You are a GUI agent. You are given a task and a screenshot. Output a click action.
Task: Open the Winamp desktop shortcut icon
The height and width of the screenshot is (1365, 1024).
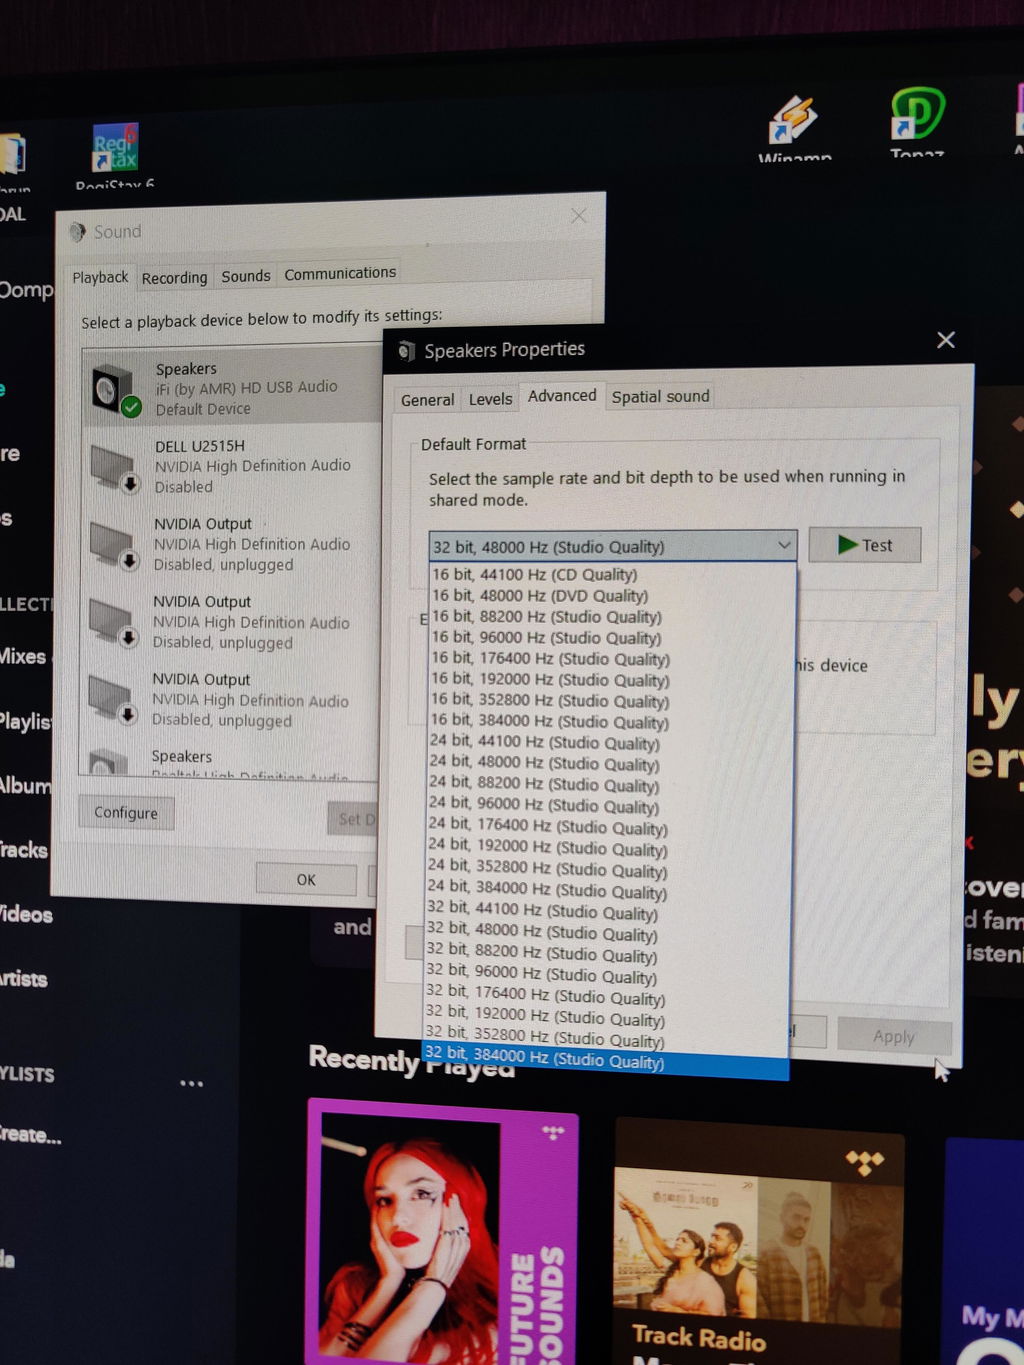coord(795,121)
